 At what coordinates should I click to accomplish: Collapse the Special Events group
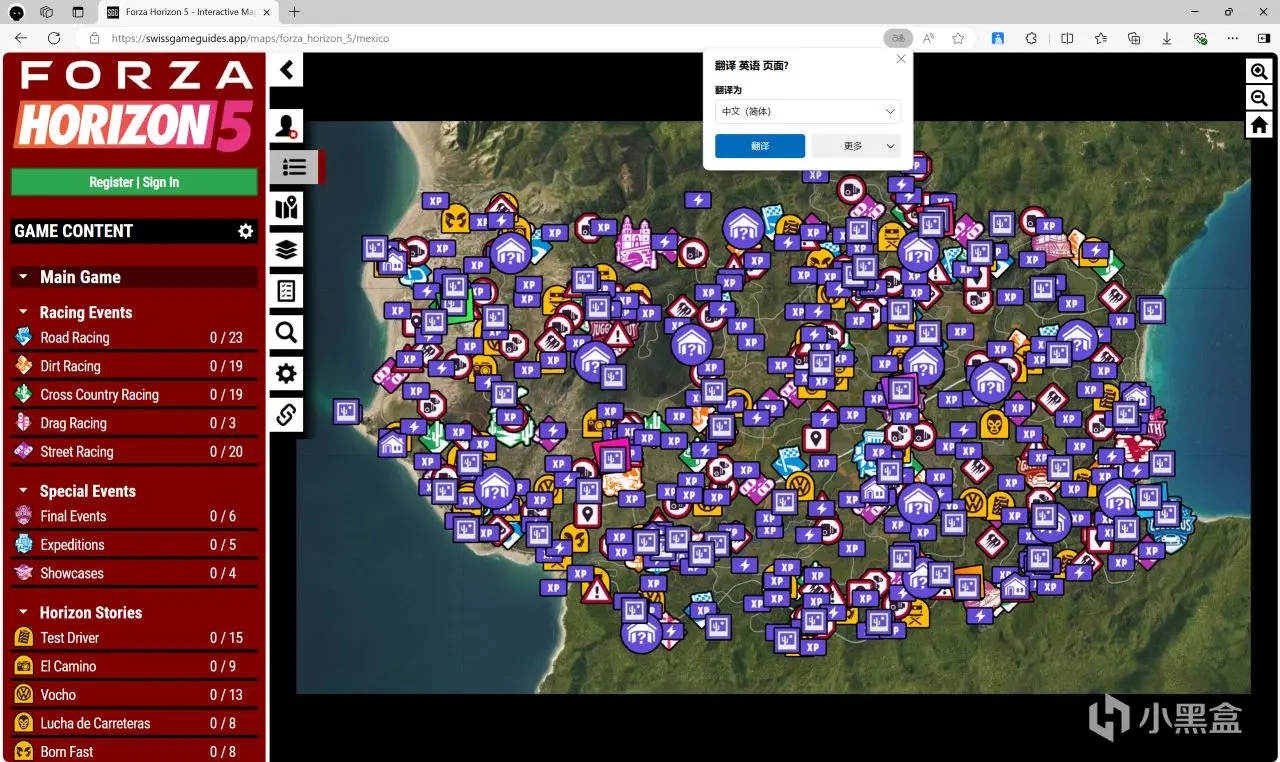(x=23, y=491)
